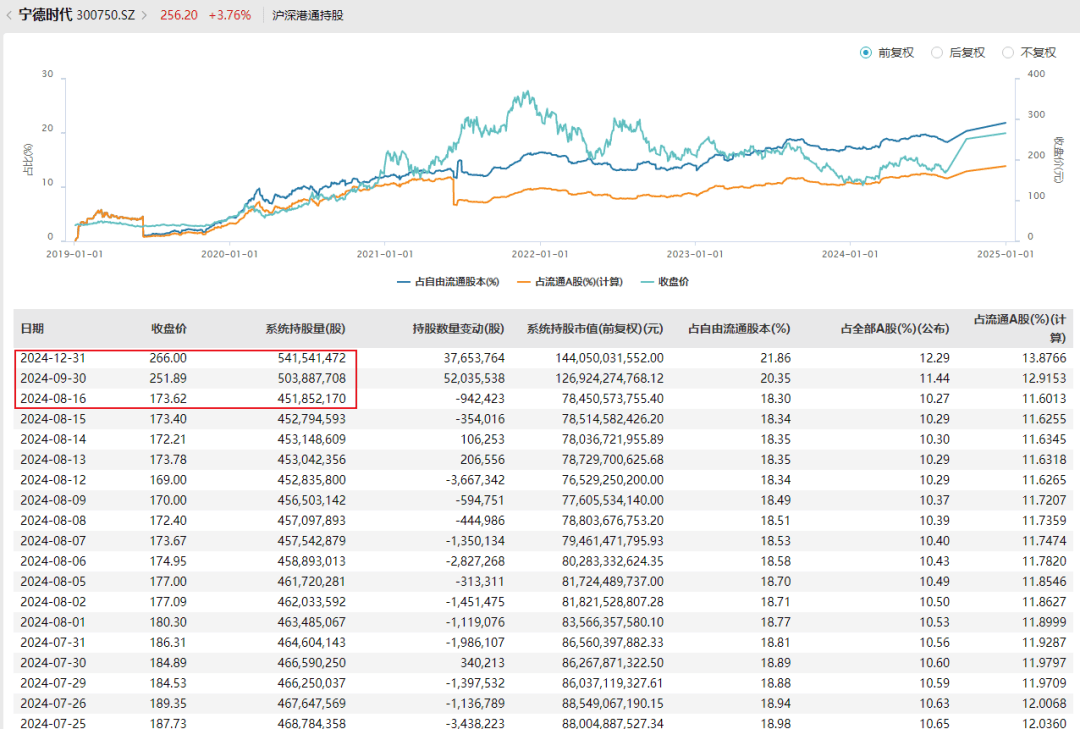The image size is (1080, 729).
Task: Click the 占全部A股(%)(公布) column header
Action: 895,329
